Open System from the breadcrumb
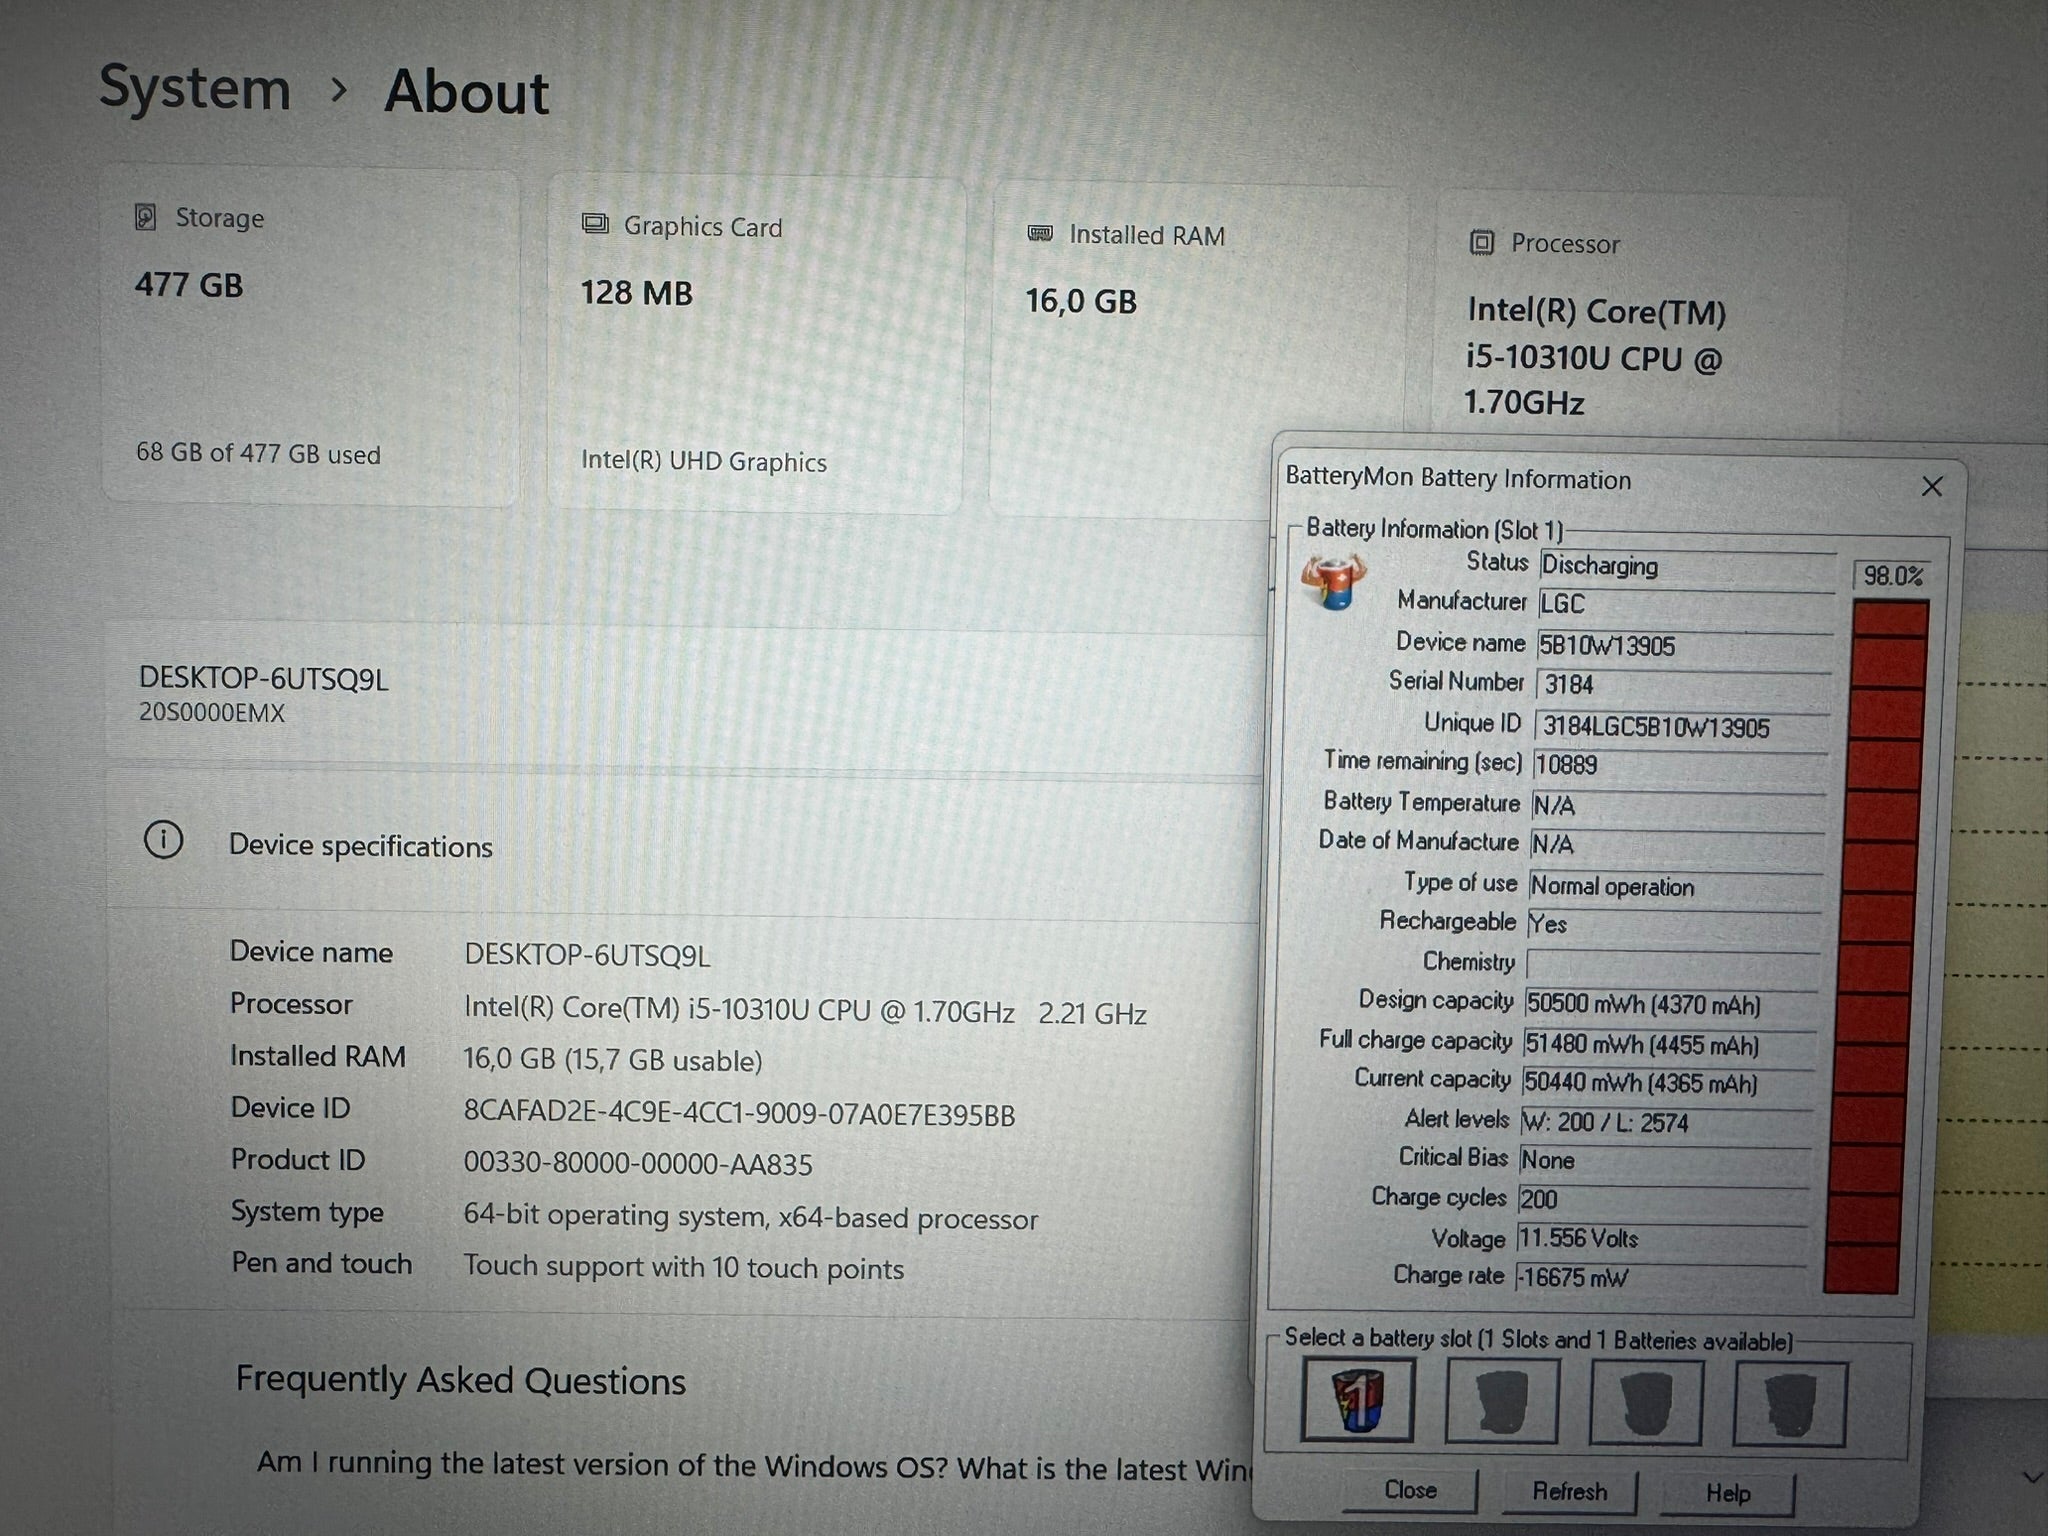This screenshot has width=2048, height=1536. 195,88
